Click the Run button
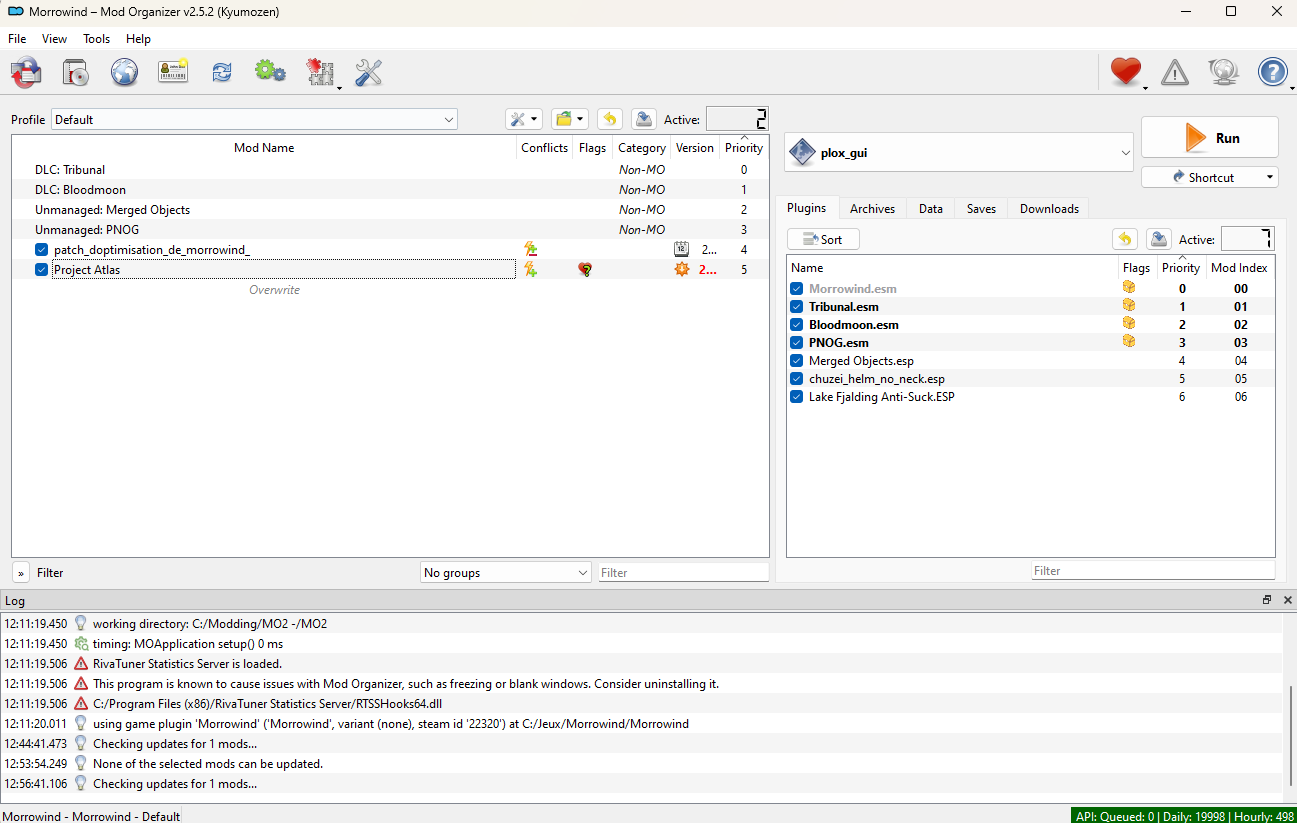Image resolution: width=1297 pixels, height=823 pixels. (1210, 137)
